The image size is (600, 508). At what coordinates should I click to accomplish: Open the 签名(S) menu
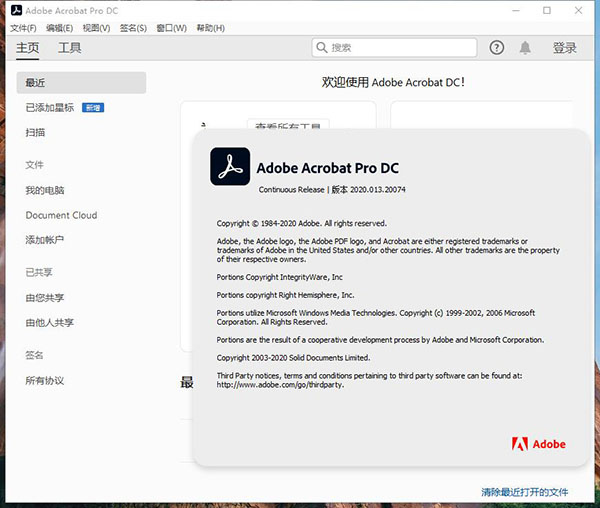point(133,28)
